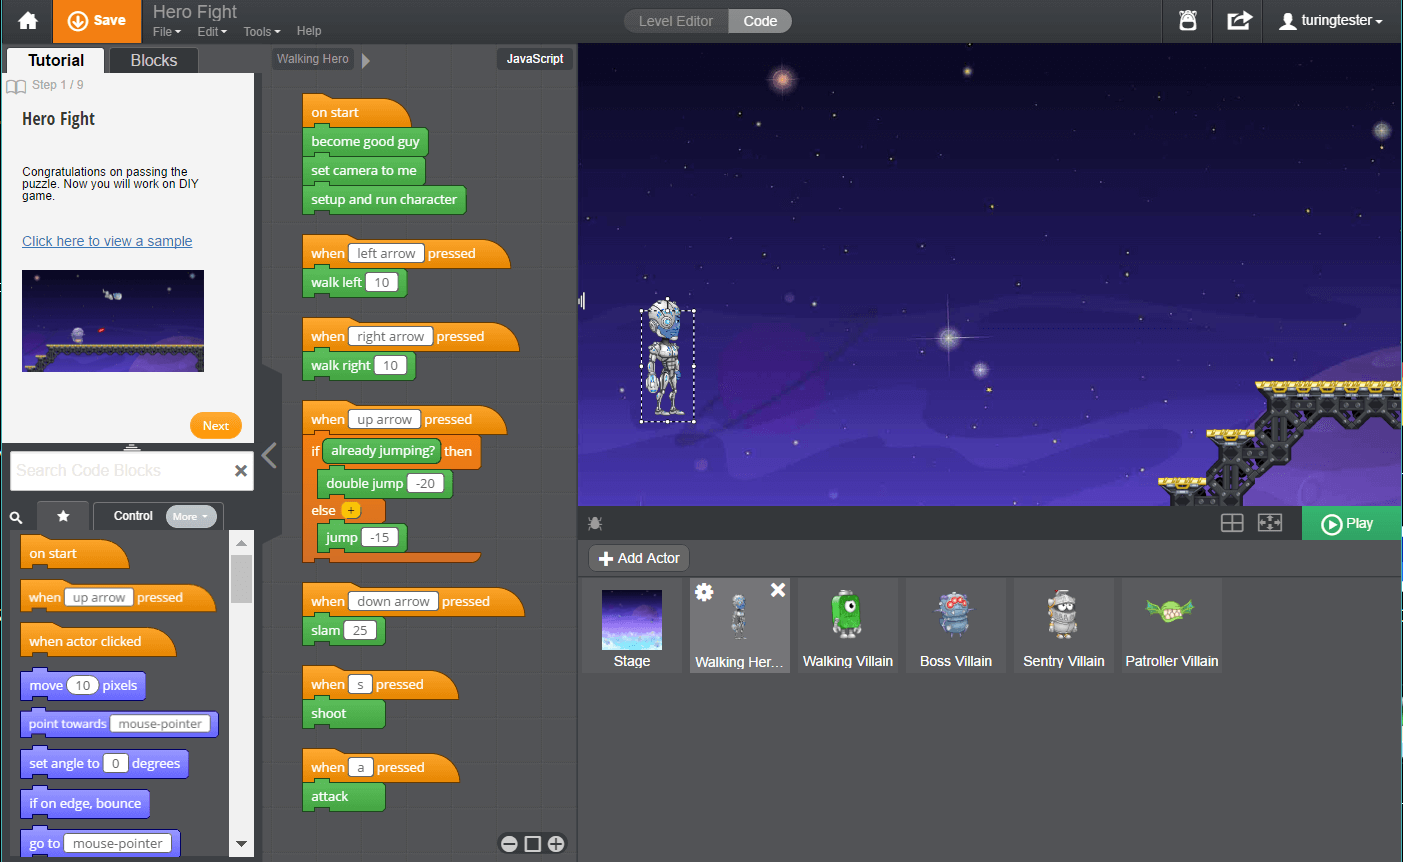This screenshot has width=1403, height=862.
Task: Select the Stage thumbnail
Action: click(x=632, y=626)
